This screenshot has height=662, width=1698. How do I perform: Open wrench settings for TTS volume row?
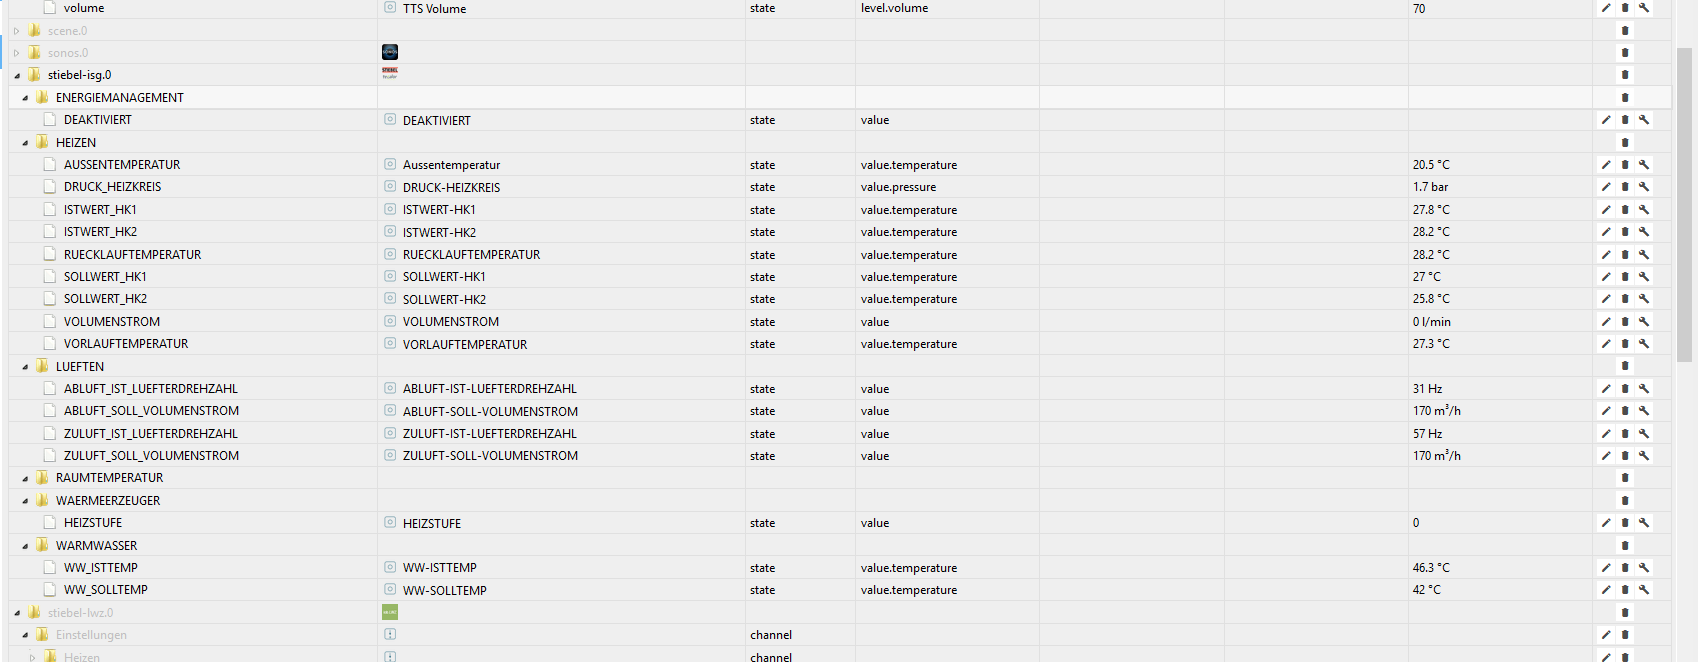pyautogui.click(x=1644, y=8)
